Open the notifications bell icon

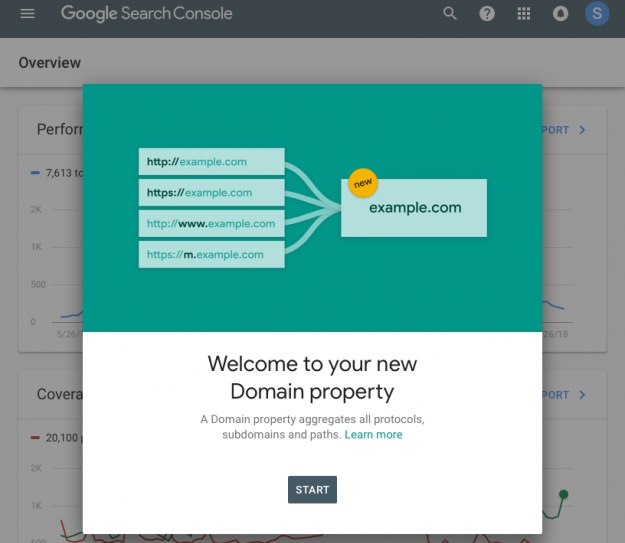click(560, 14)
